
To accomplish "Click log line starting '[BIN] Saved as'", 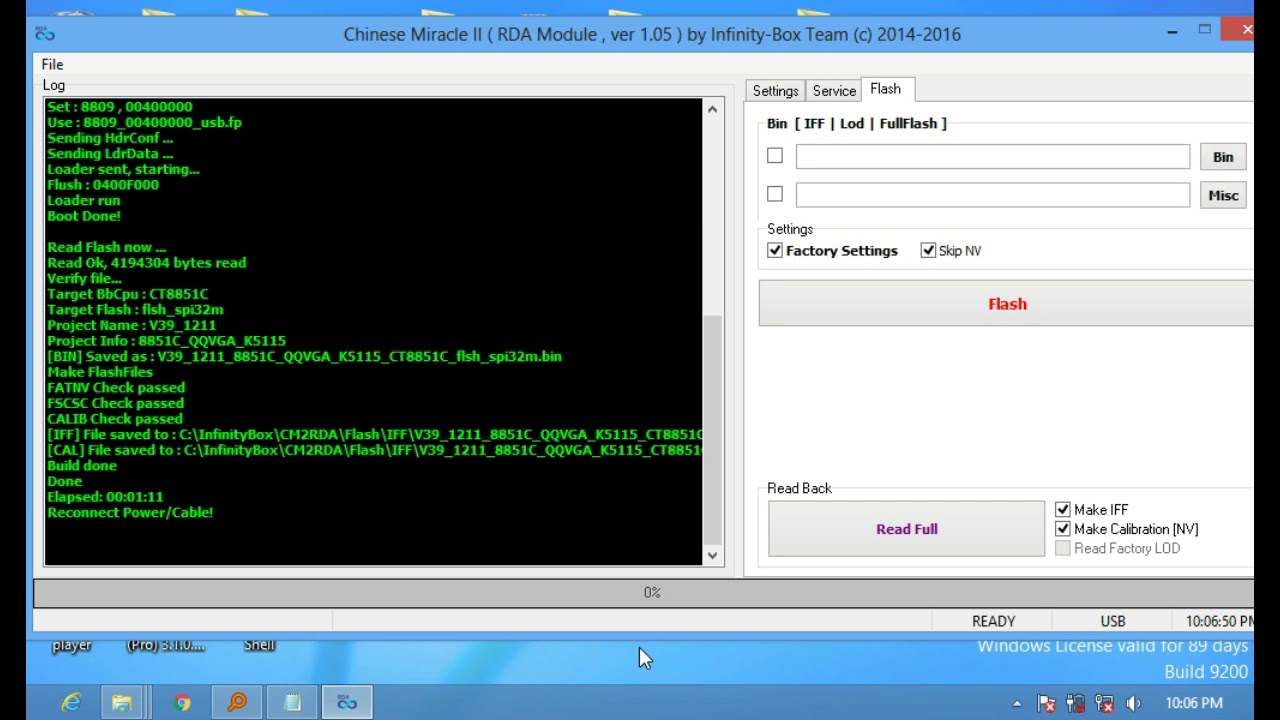I will 304,356.
